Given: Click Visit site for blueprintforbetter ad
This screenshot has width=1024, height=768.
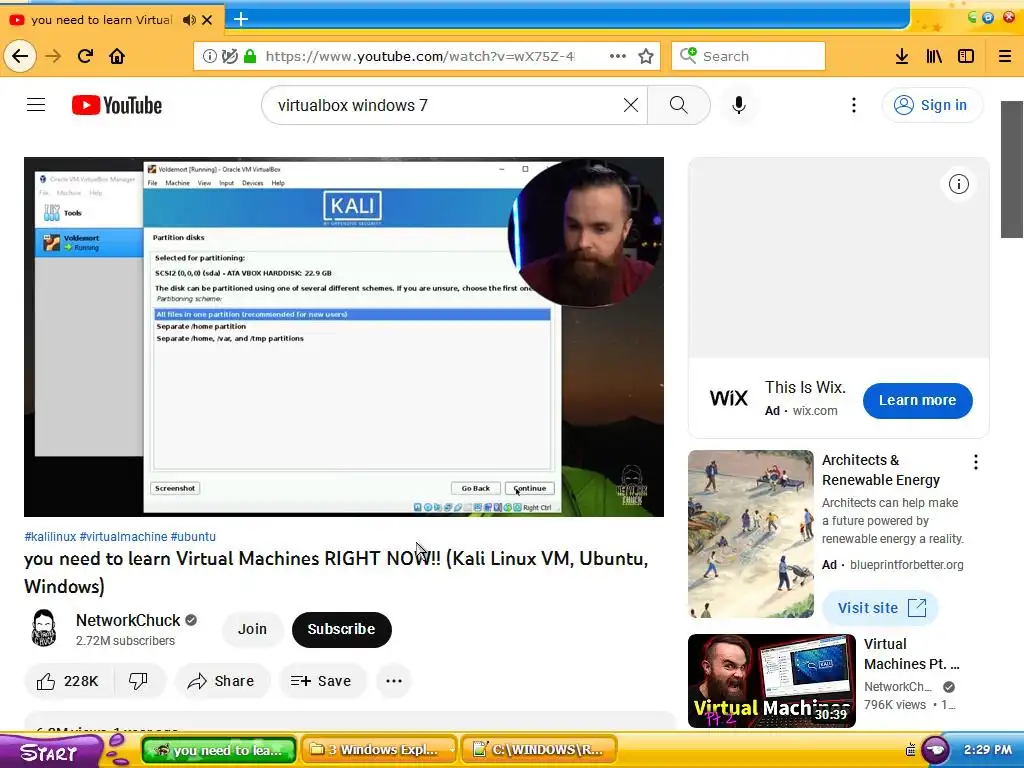Looking at the screenshot, I should click(880, 608).
